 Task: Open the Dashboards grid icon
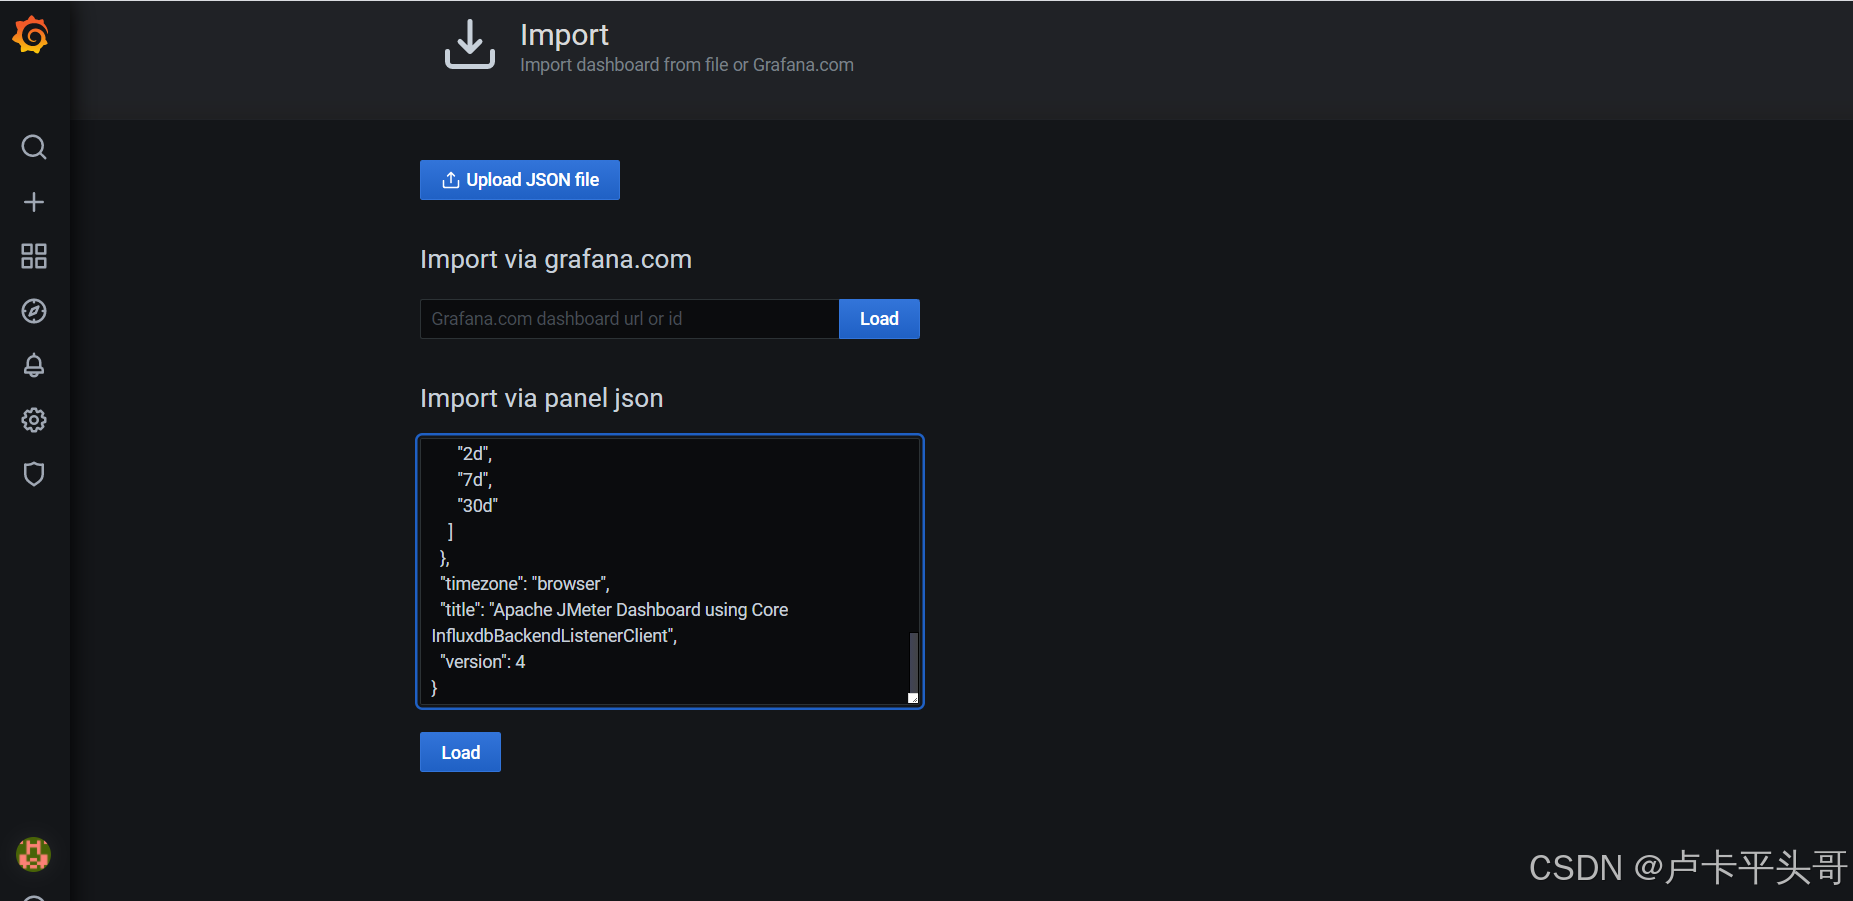(34, 256)
